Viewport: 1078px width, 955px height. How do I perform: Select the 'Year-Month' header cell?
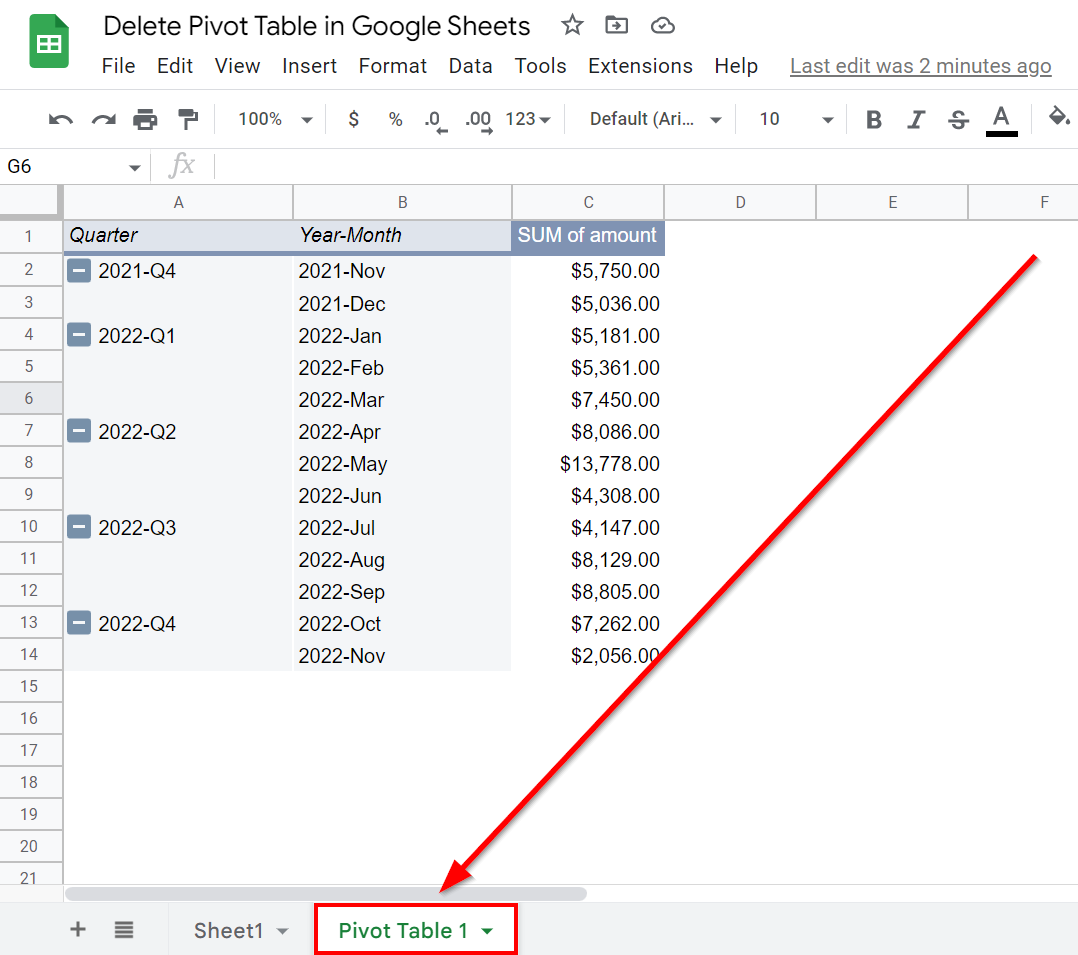coord(402,236)
